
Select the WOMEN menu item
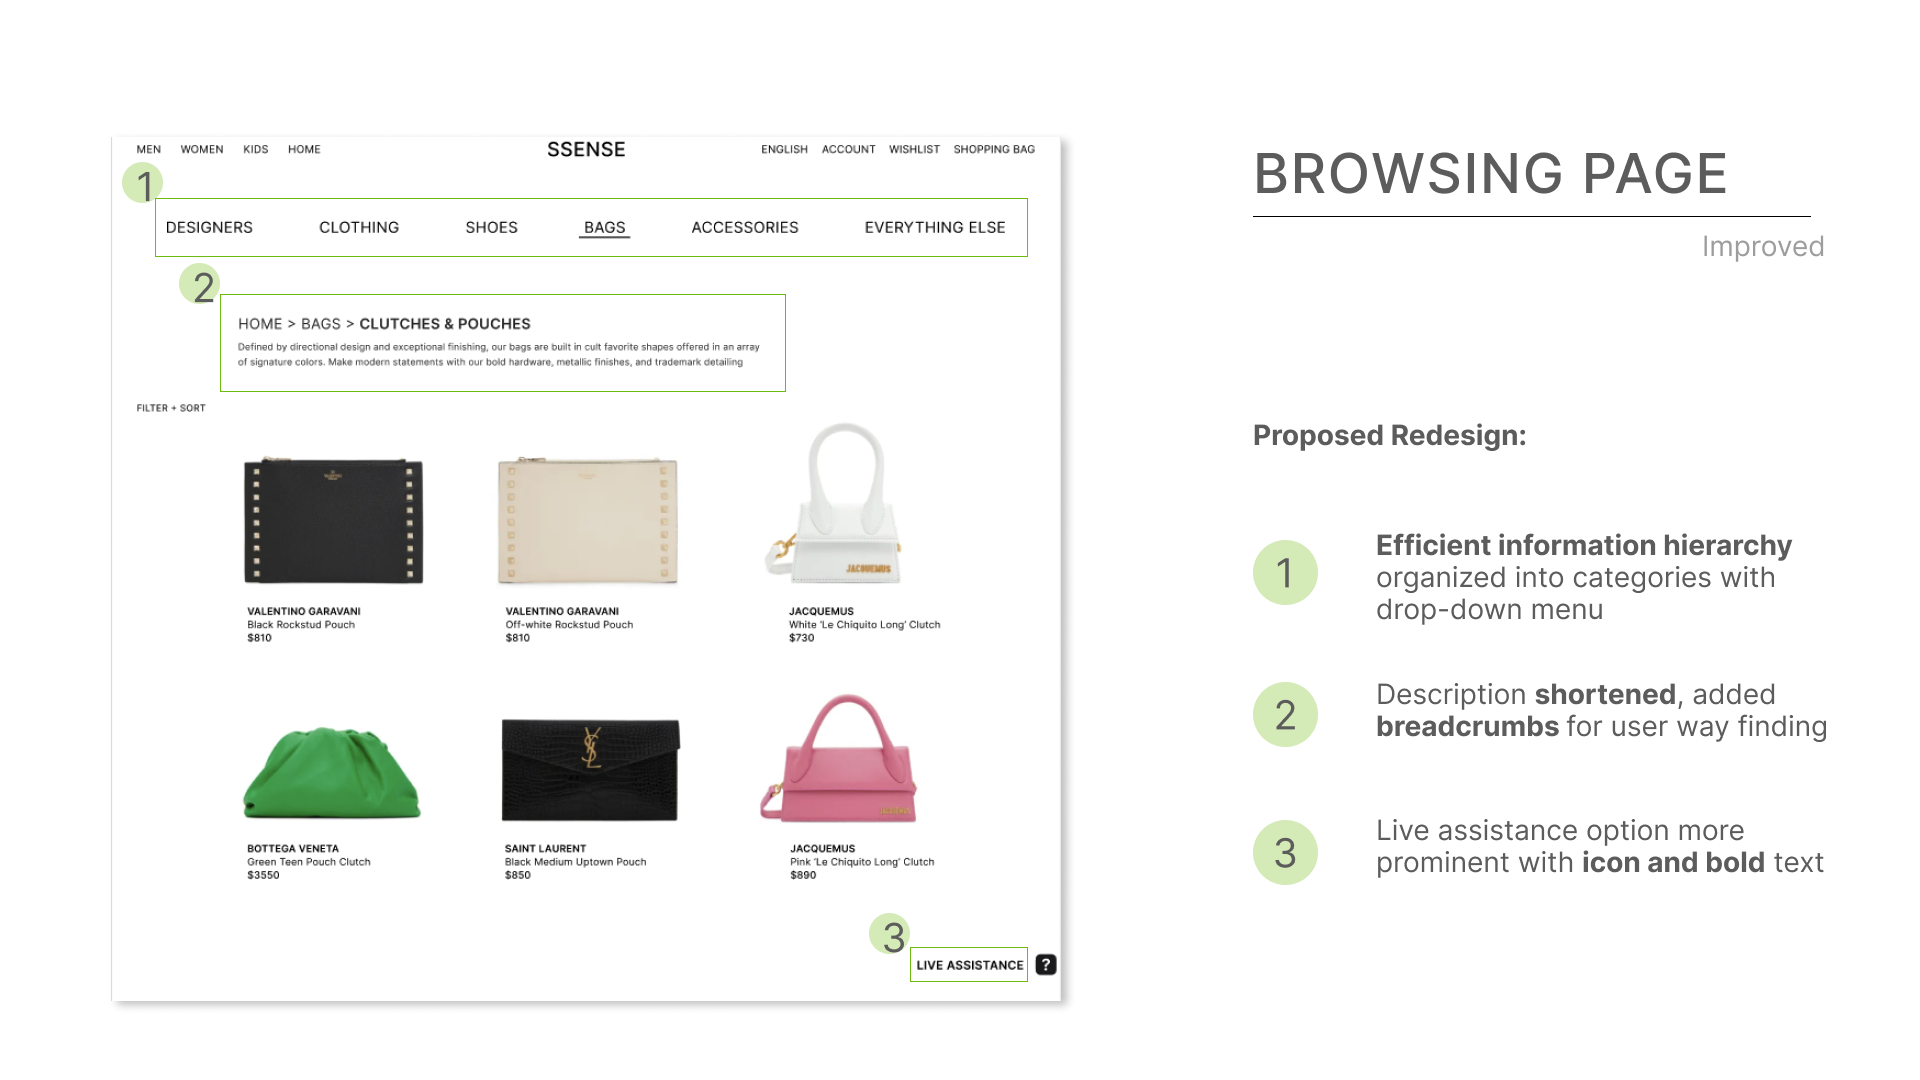[x=200, y=149]
